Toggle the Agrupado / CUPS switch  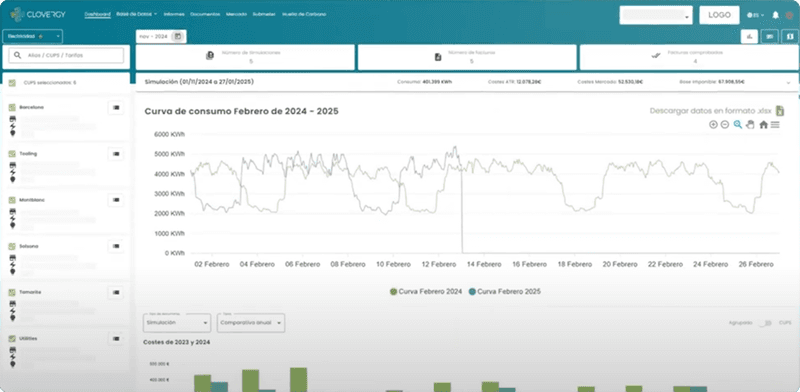tap(764, 323)
